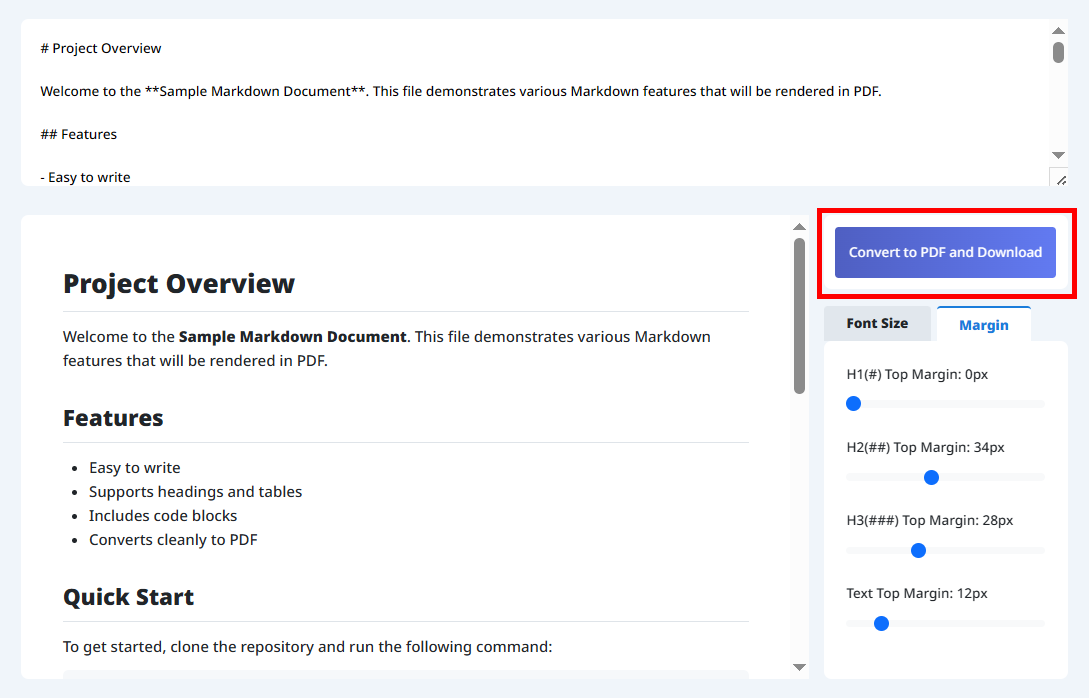This screenshot has height=698, width=1089.
Task: Click the H2(##) Top Margin slider handle
Action: coord(931,477)
